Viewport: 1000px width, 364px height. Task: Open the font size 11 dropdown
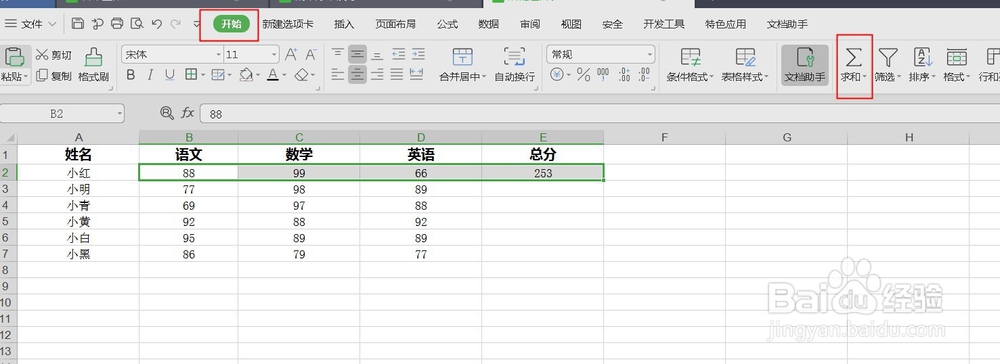coord(275,55)
